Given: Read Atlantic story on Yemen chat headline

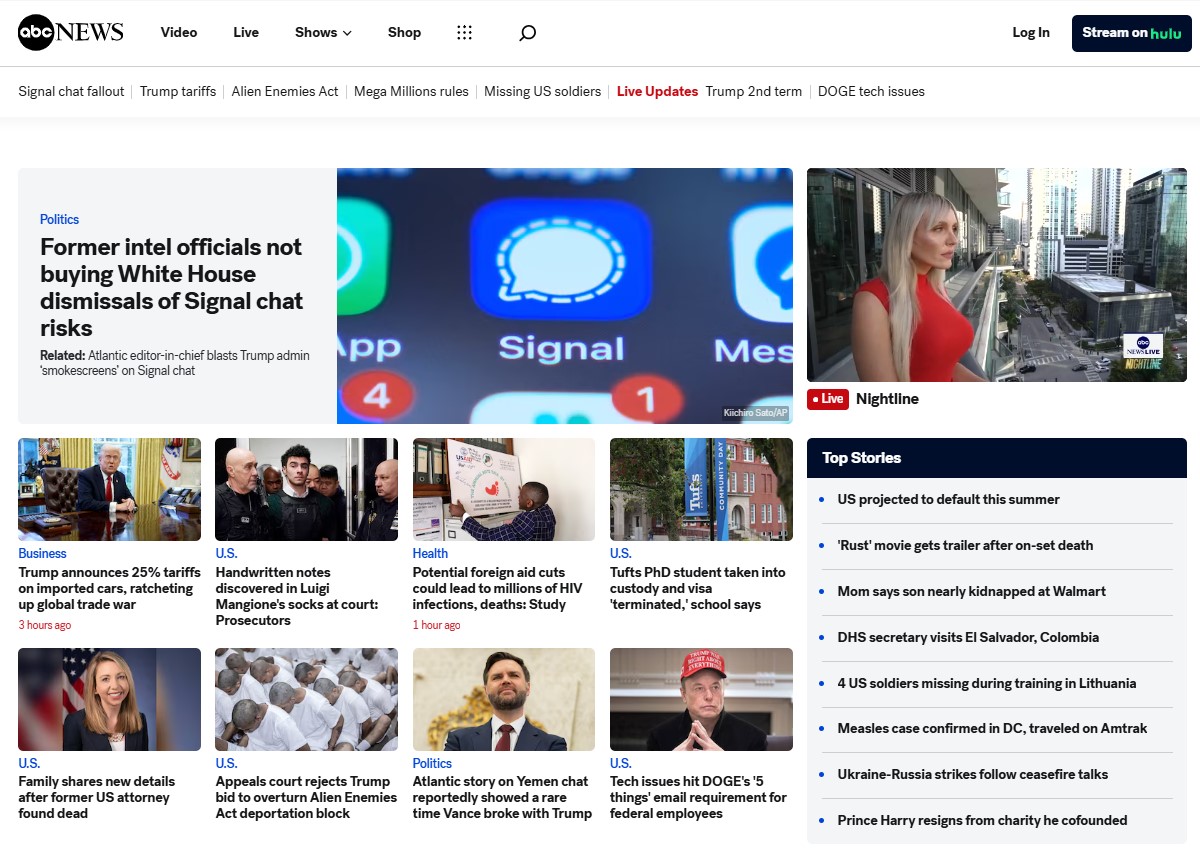Looking at the screenshot, I should [502, 797].
